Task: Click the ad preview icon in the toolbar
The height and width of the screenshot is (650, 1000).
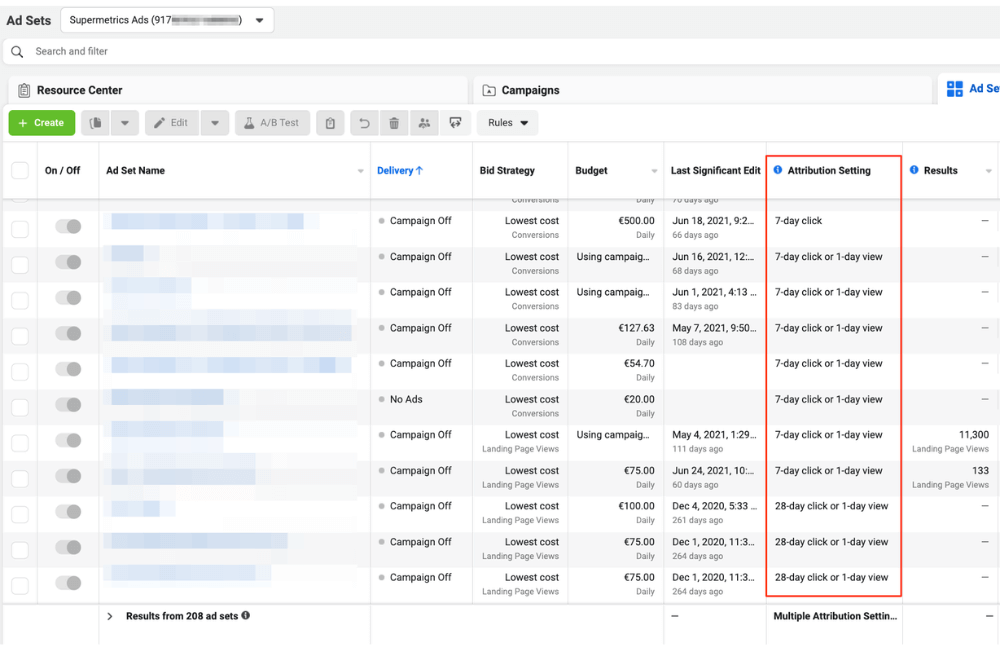Action: [456, 122]
